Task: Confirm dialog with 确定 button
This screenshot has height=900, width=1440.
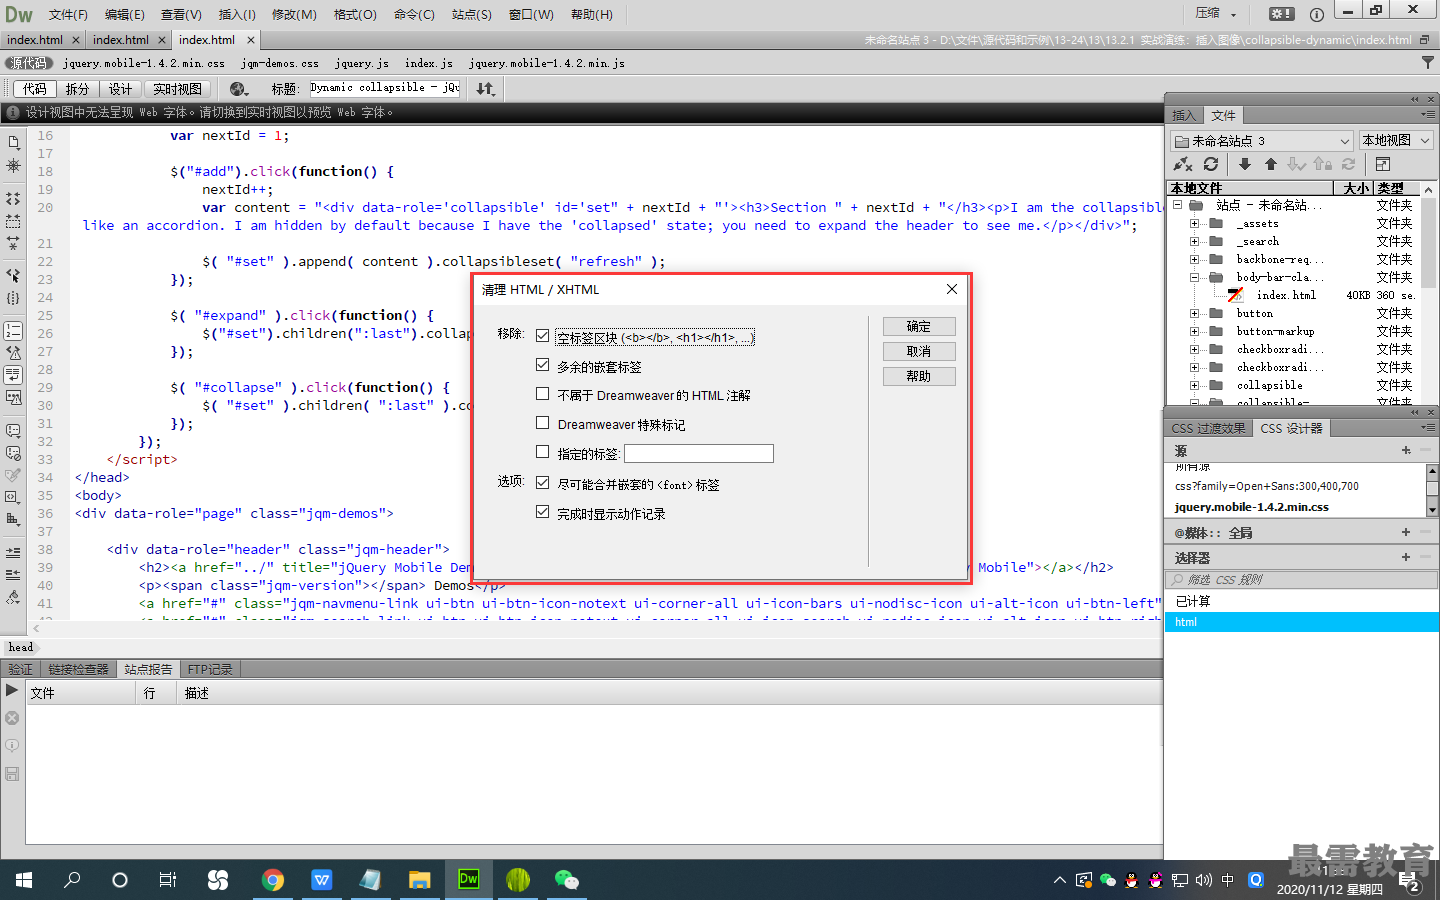Action: pyautogui.click(x=919, y=327)
